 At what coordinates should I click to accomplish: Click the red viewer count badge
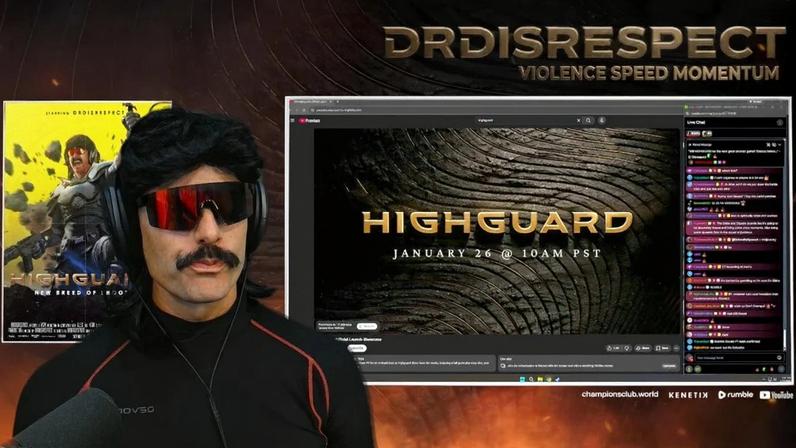pyautogui.click(x=693, y=134)
